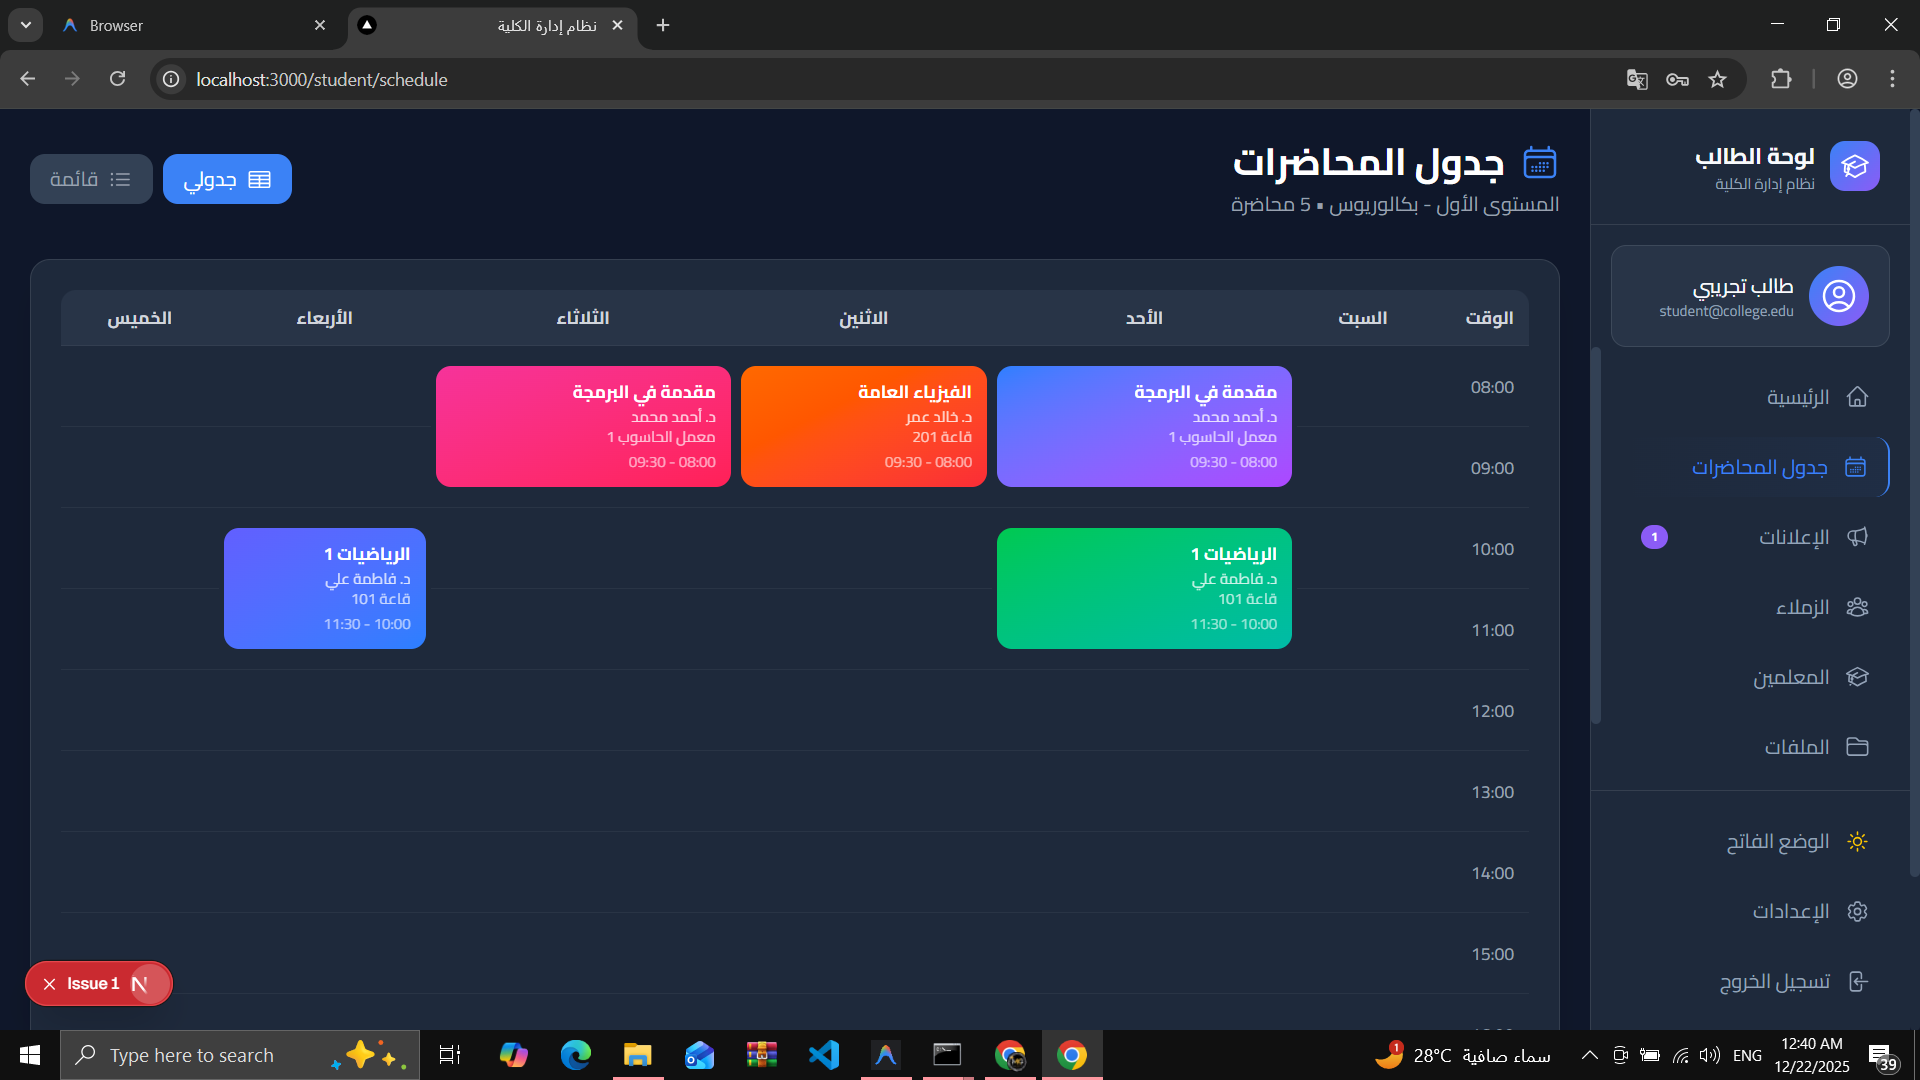This screenshot has height=1080, width=1920.
Task: Click the orange الفيزياء العامة lecture card
Action: click(863, 426)
